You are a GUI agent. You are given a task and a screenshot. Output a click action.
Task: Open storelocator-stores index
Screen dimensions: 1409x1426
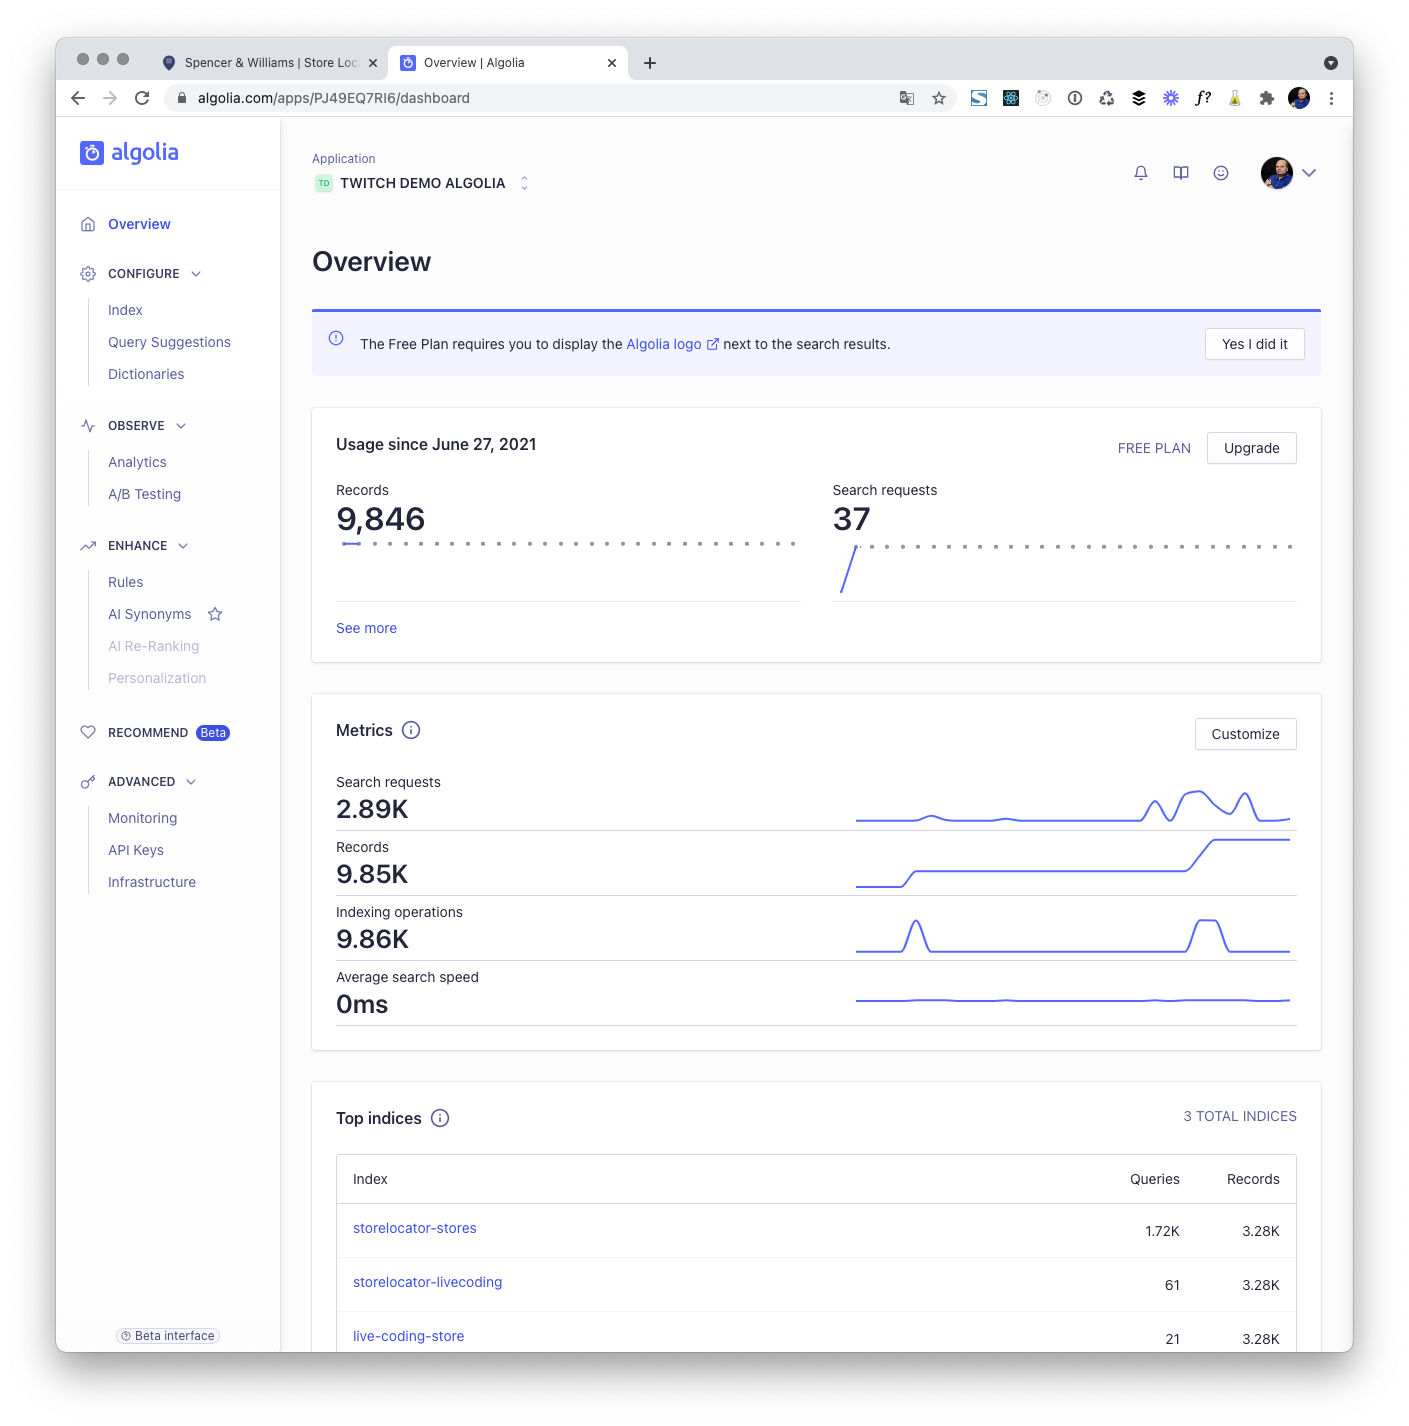[x=415, y=1228]
